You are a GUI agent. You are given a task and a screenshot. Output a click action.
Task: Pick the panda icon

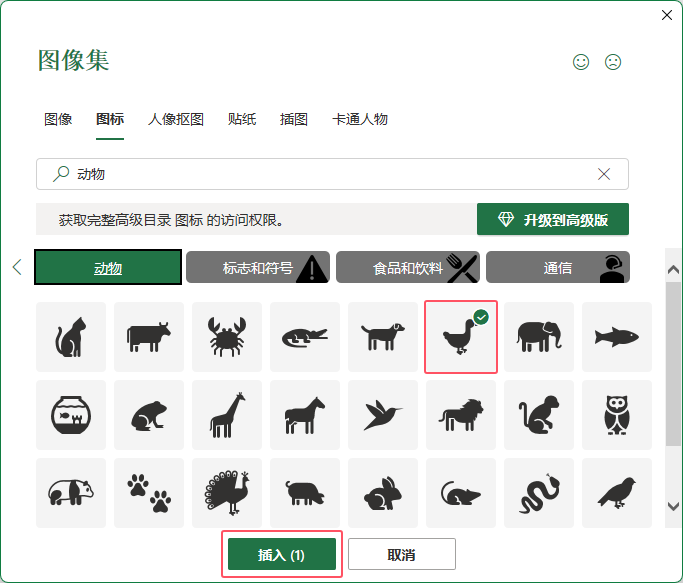tap(71, 493)
